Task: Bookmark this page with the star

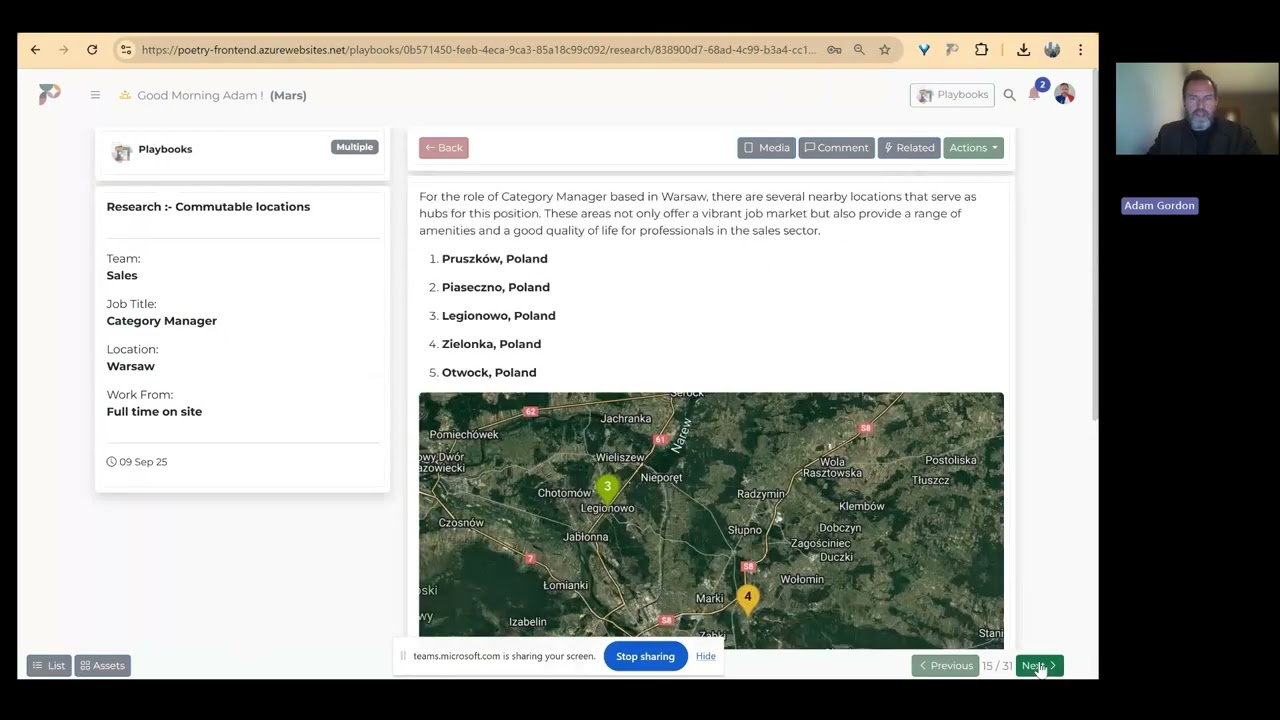Action: tap(885, 49)
